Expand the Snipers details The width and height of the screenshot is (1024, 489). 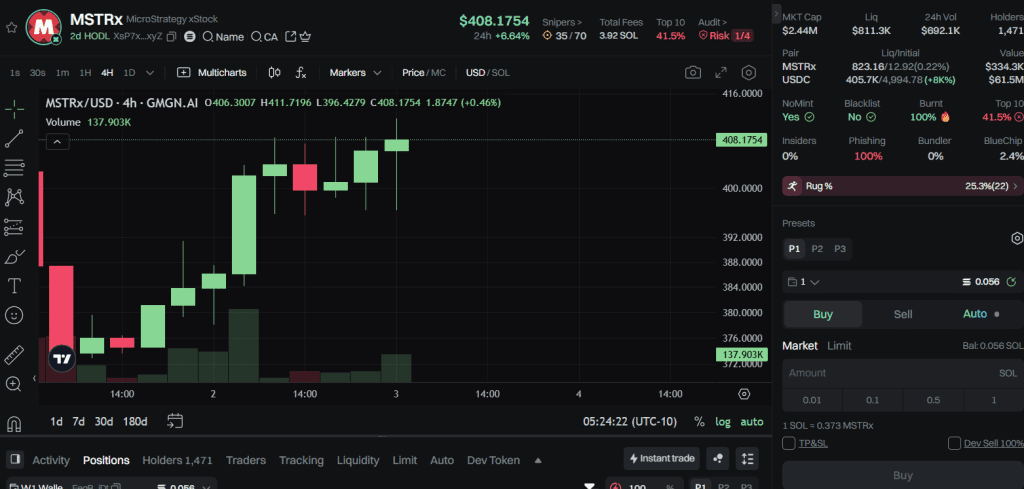tap(562, 22)
